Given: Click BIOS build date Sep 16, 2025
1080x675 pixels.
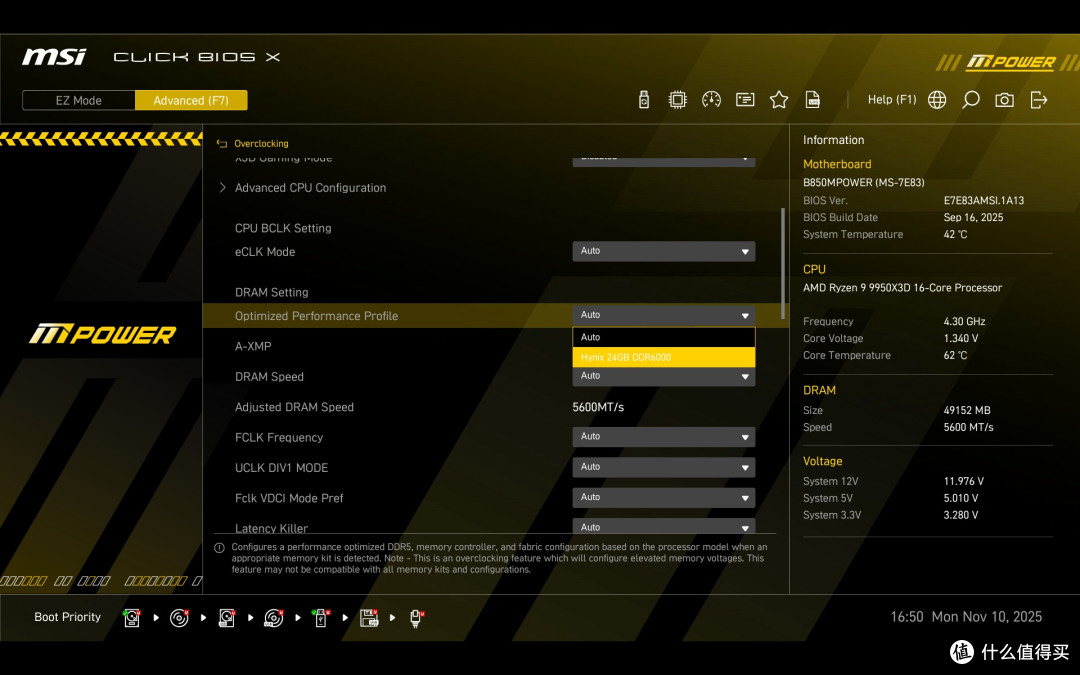Looking at the screenshot, I should coord(973,218).
